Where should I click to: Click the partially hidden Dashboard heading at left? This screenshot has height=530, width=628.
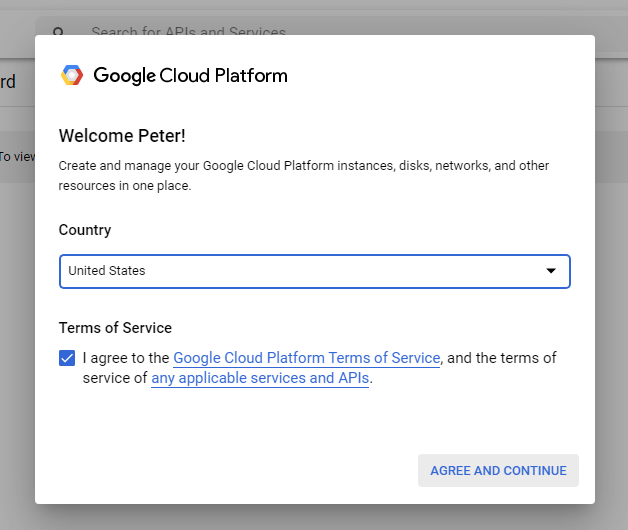point(8,82)
